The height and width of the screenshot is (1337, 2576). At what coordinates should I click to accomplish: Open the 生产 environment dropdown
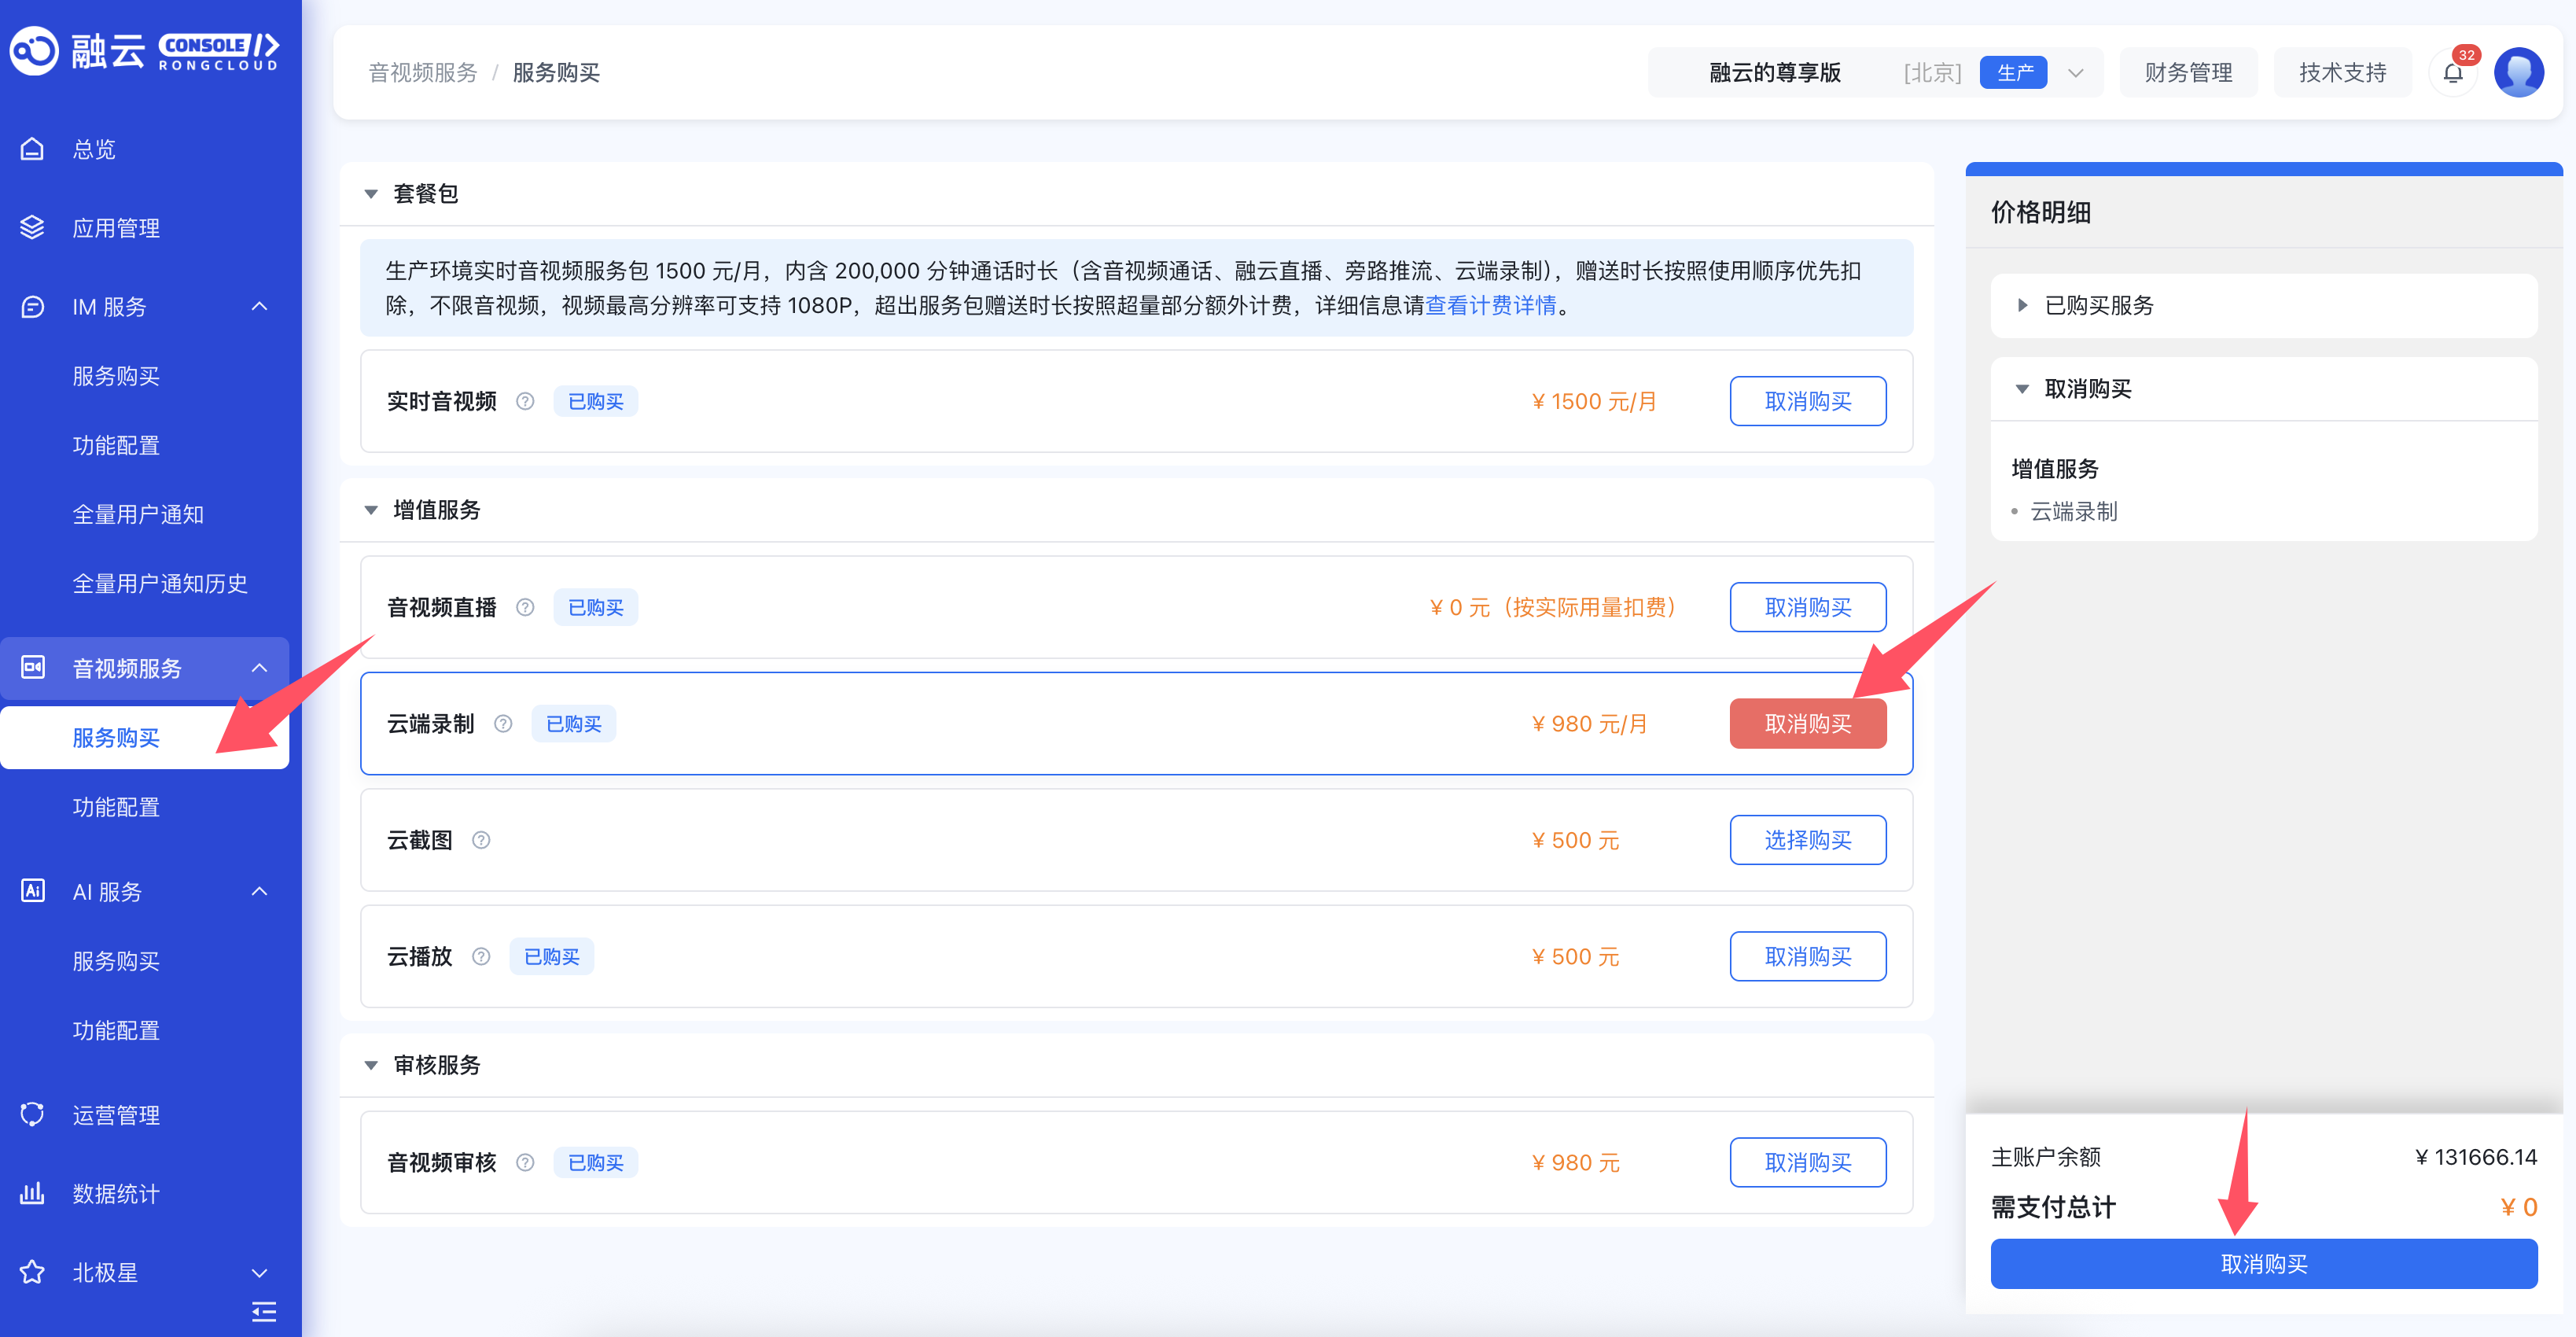(x=2075, y=73)
